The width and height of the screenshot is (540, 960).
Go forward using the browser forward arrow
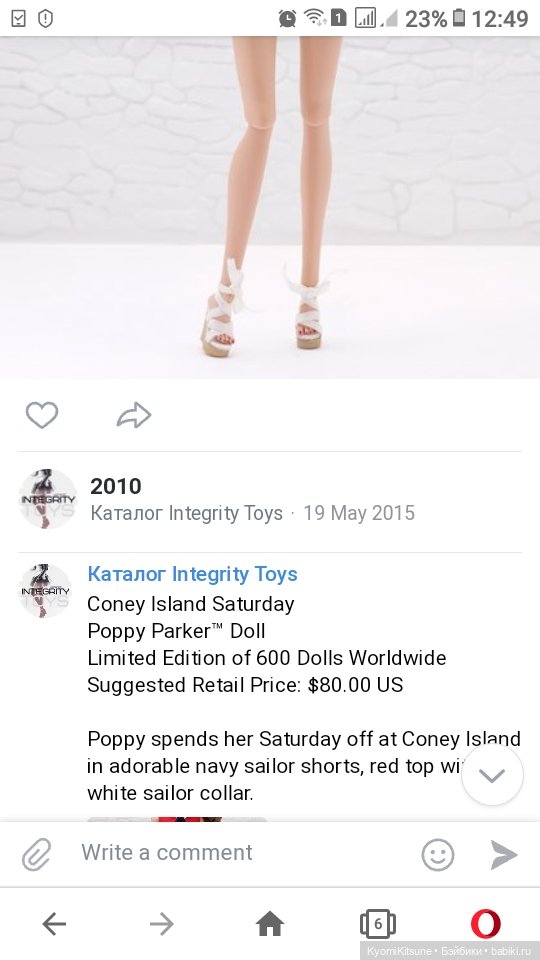coord(162,923)
